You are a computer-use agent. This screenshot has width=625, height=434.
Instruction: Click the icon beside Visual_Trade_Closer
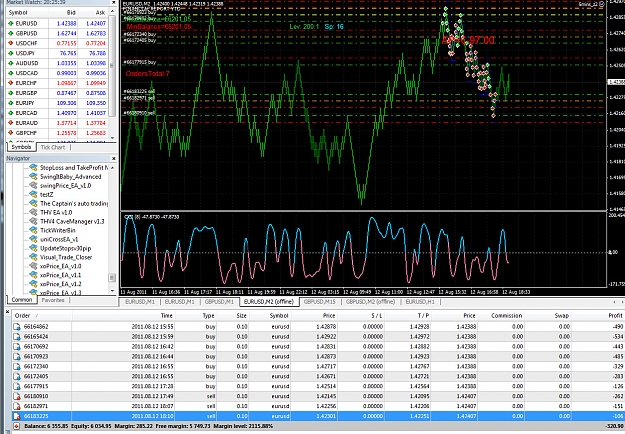click(33, 257)
